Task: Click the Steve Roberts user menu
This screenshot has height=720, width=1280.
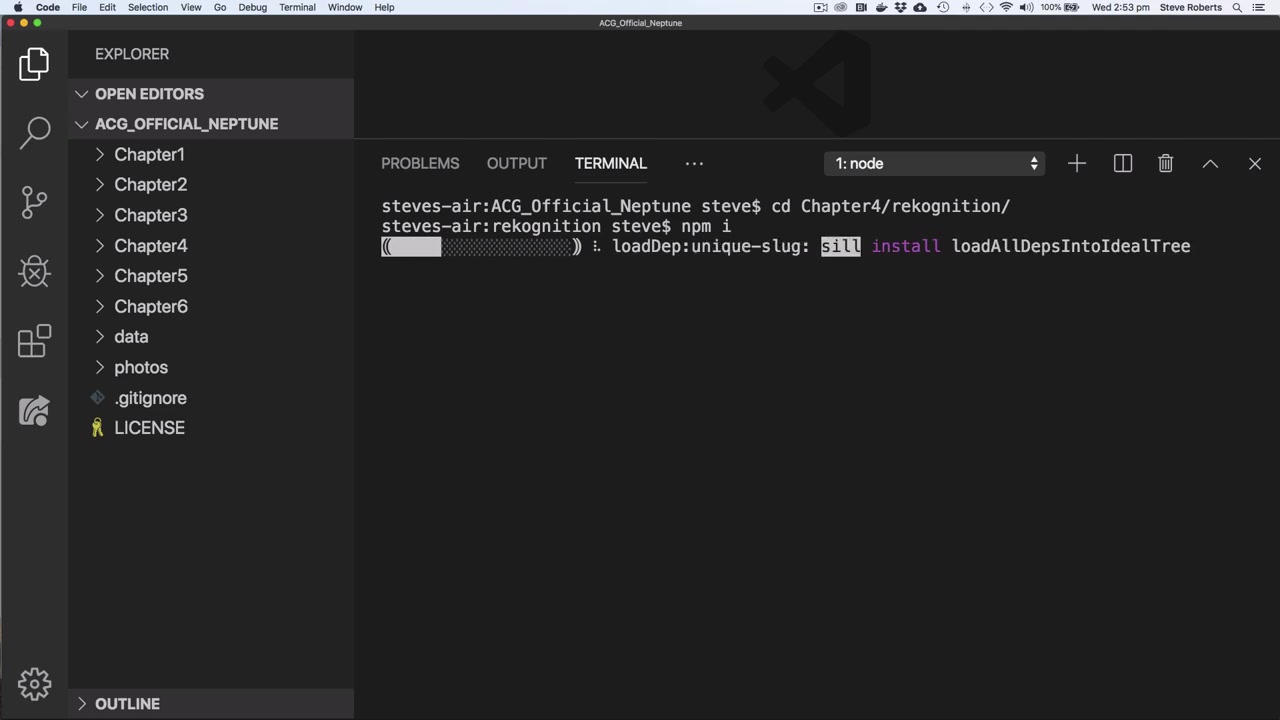Action: (x=1191, y=7)
